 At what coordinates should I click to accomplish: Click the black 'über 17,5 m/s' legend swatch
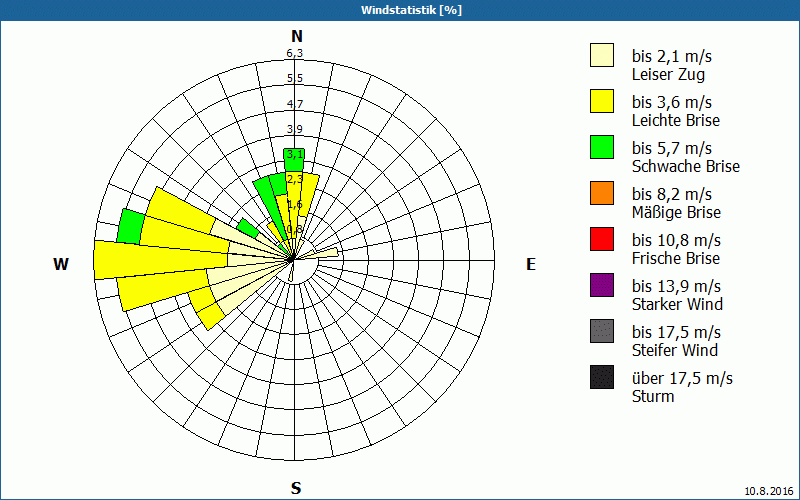tap(602, 377)
